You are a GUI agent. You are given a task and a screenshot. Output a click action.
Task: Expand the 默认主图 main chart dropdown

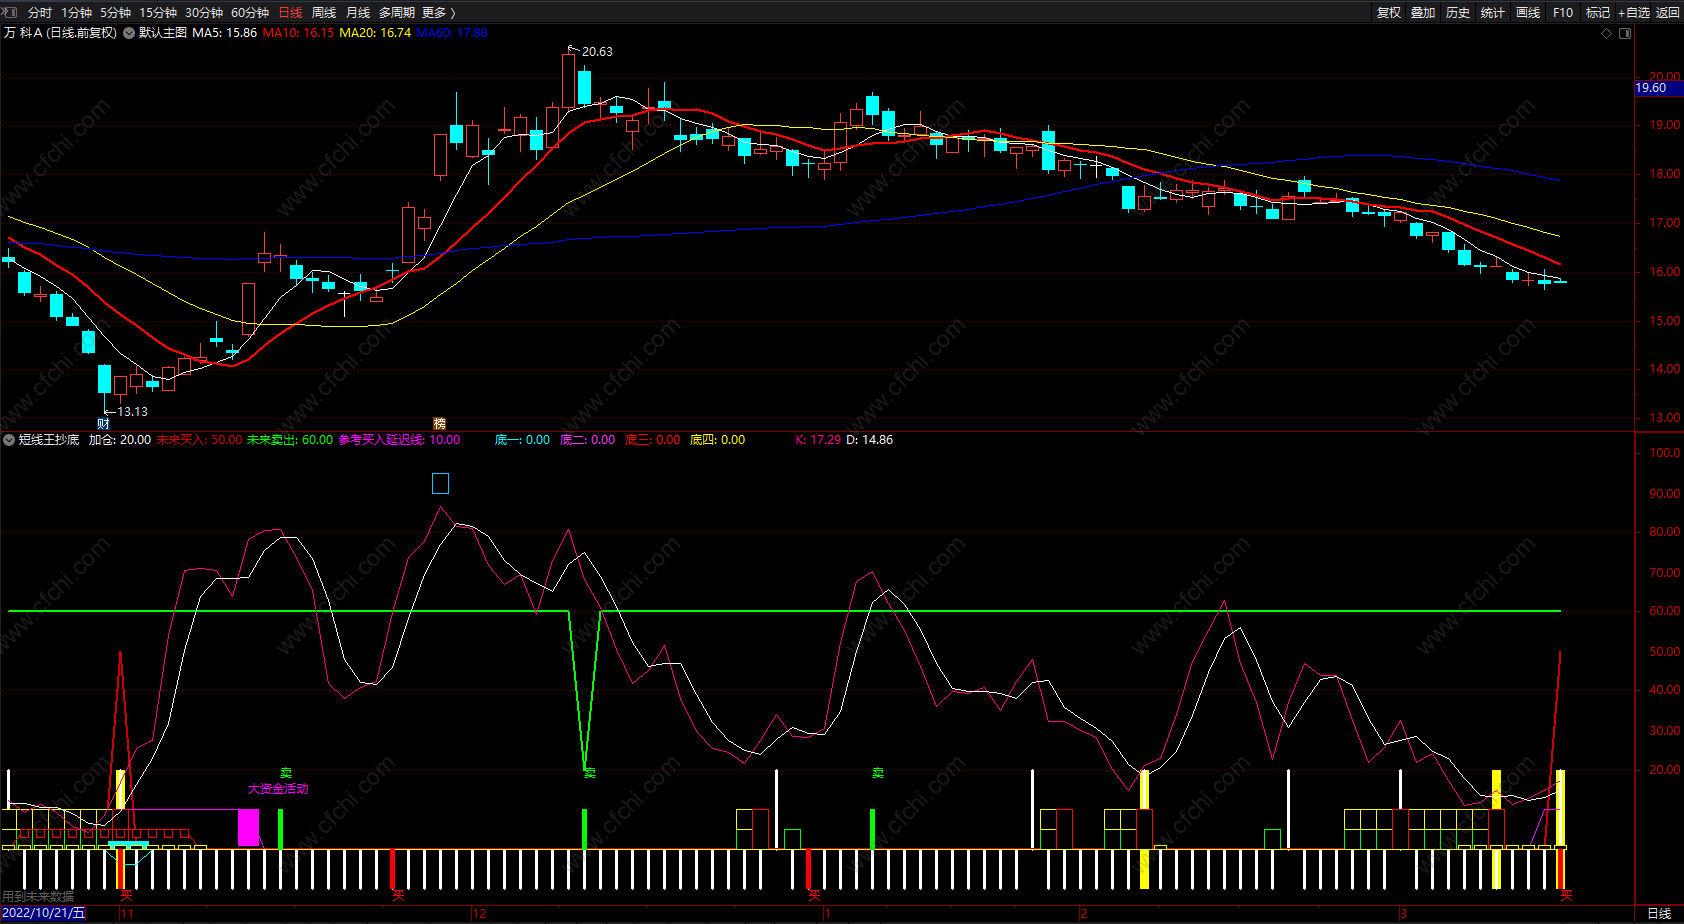pos(129,33)
